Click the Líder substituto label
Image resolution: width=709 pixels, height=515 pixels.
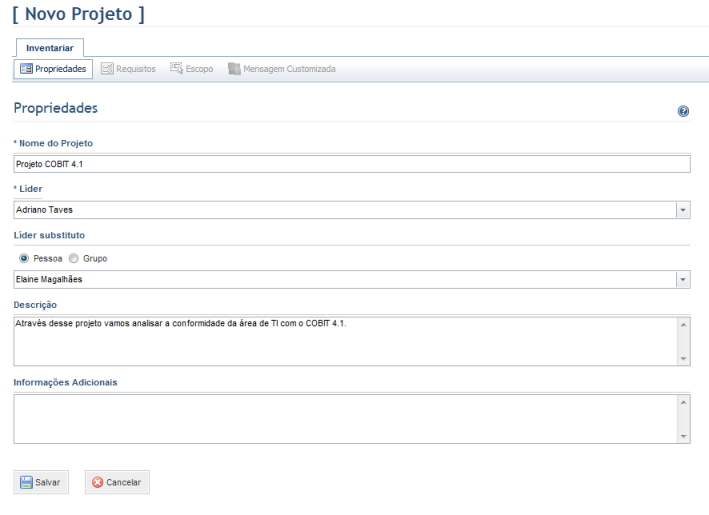coord(49,235)
